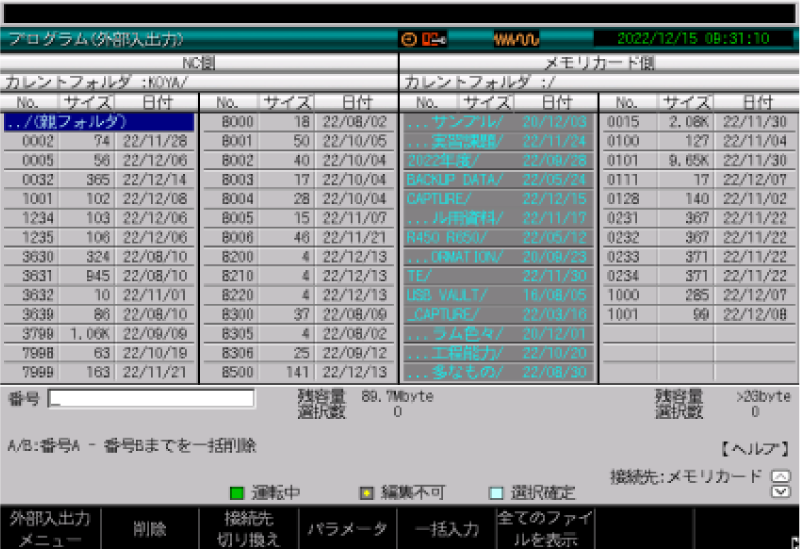Select memory card file 0015 row

pyautogui.click(x=698, y=122)
